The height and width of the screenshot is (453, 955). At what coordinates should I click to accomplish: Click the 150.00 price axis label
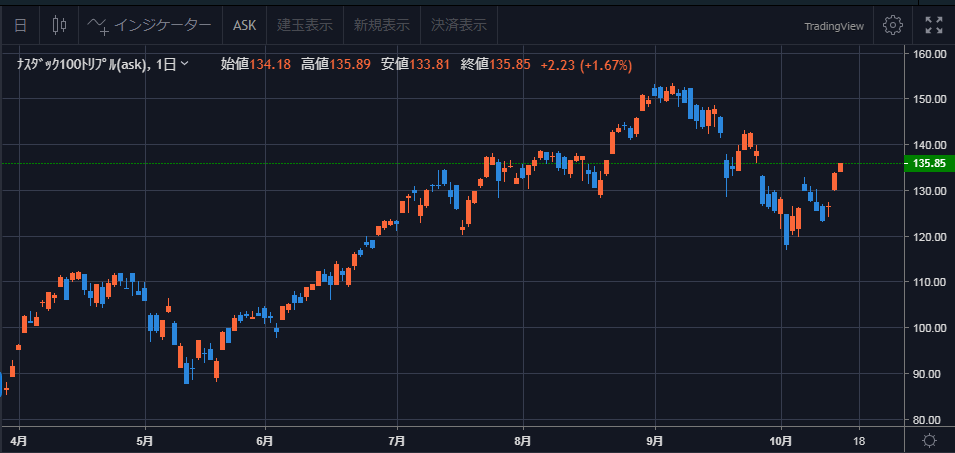(x=929, y=99)
